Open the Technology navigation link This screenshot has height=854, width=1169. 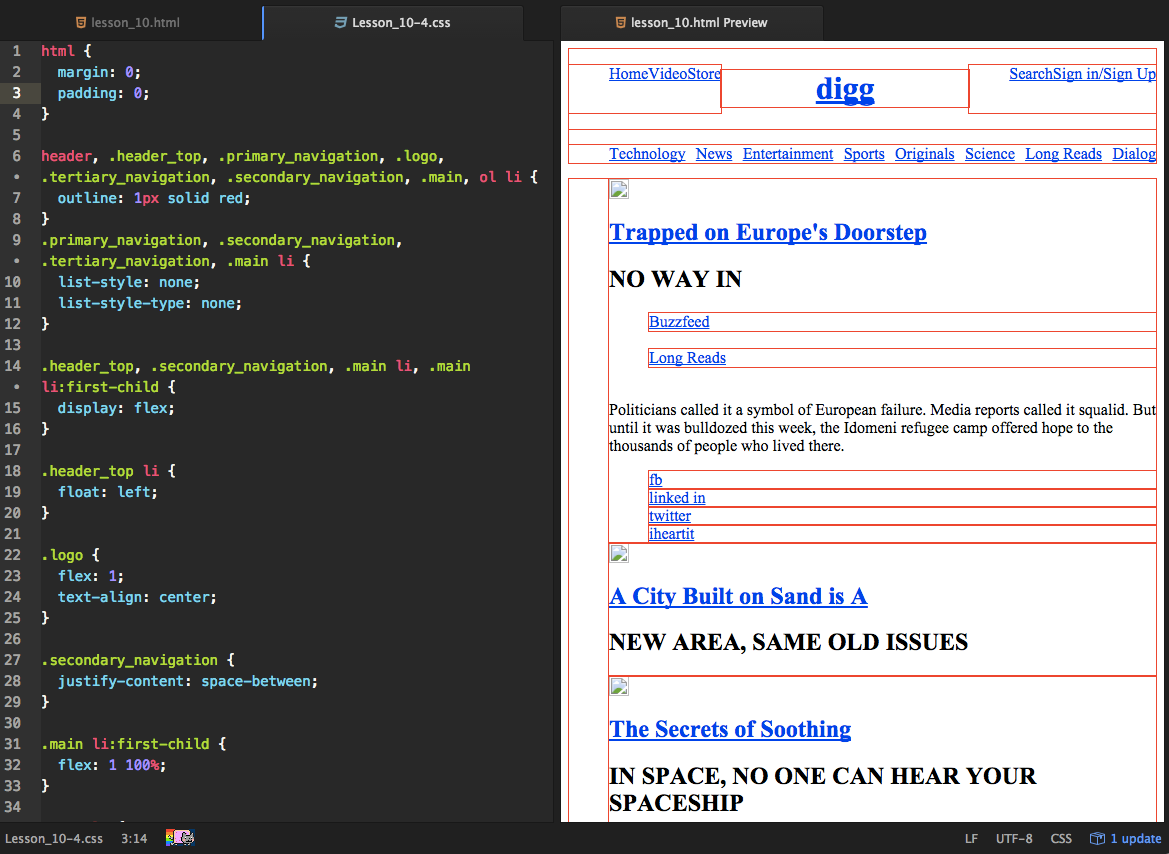(647, 154)
